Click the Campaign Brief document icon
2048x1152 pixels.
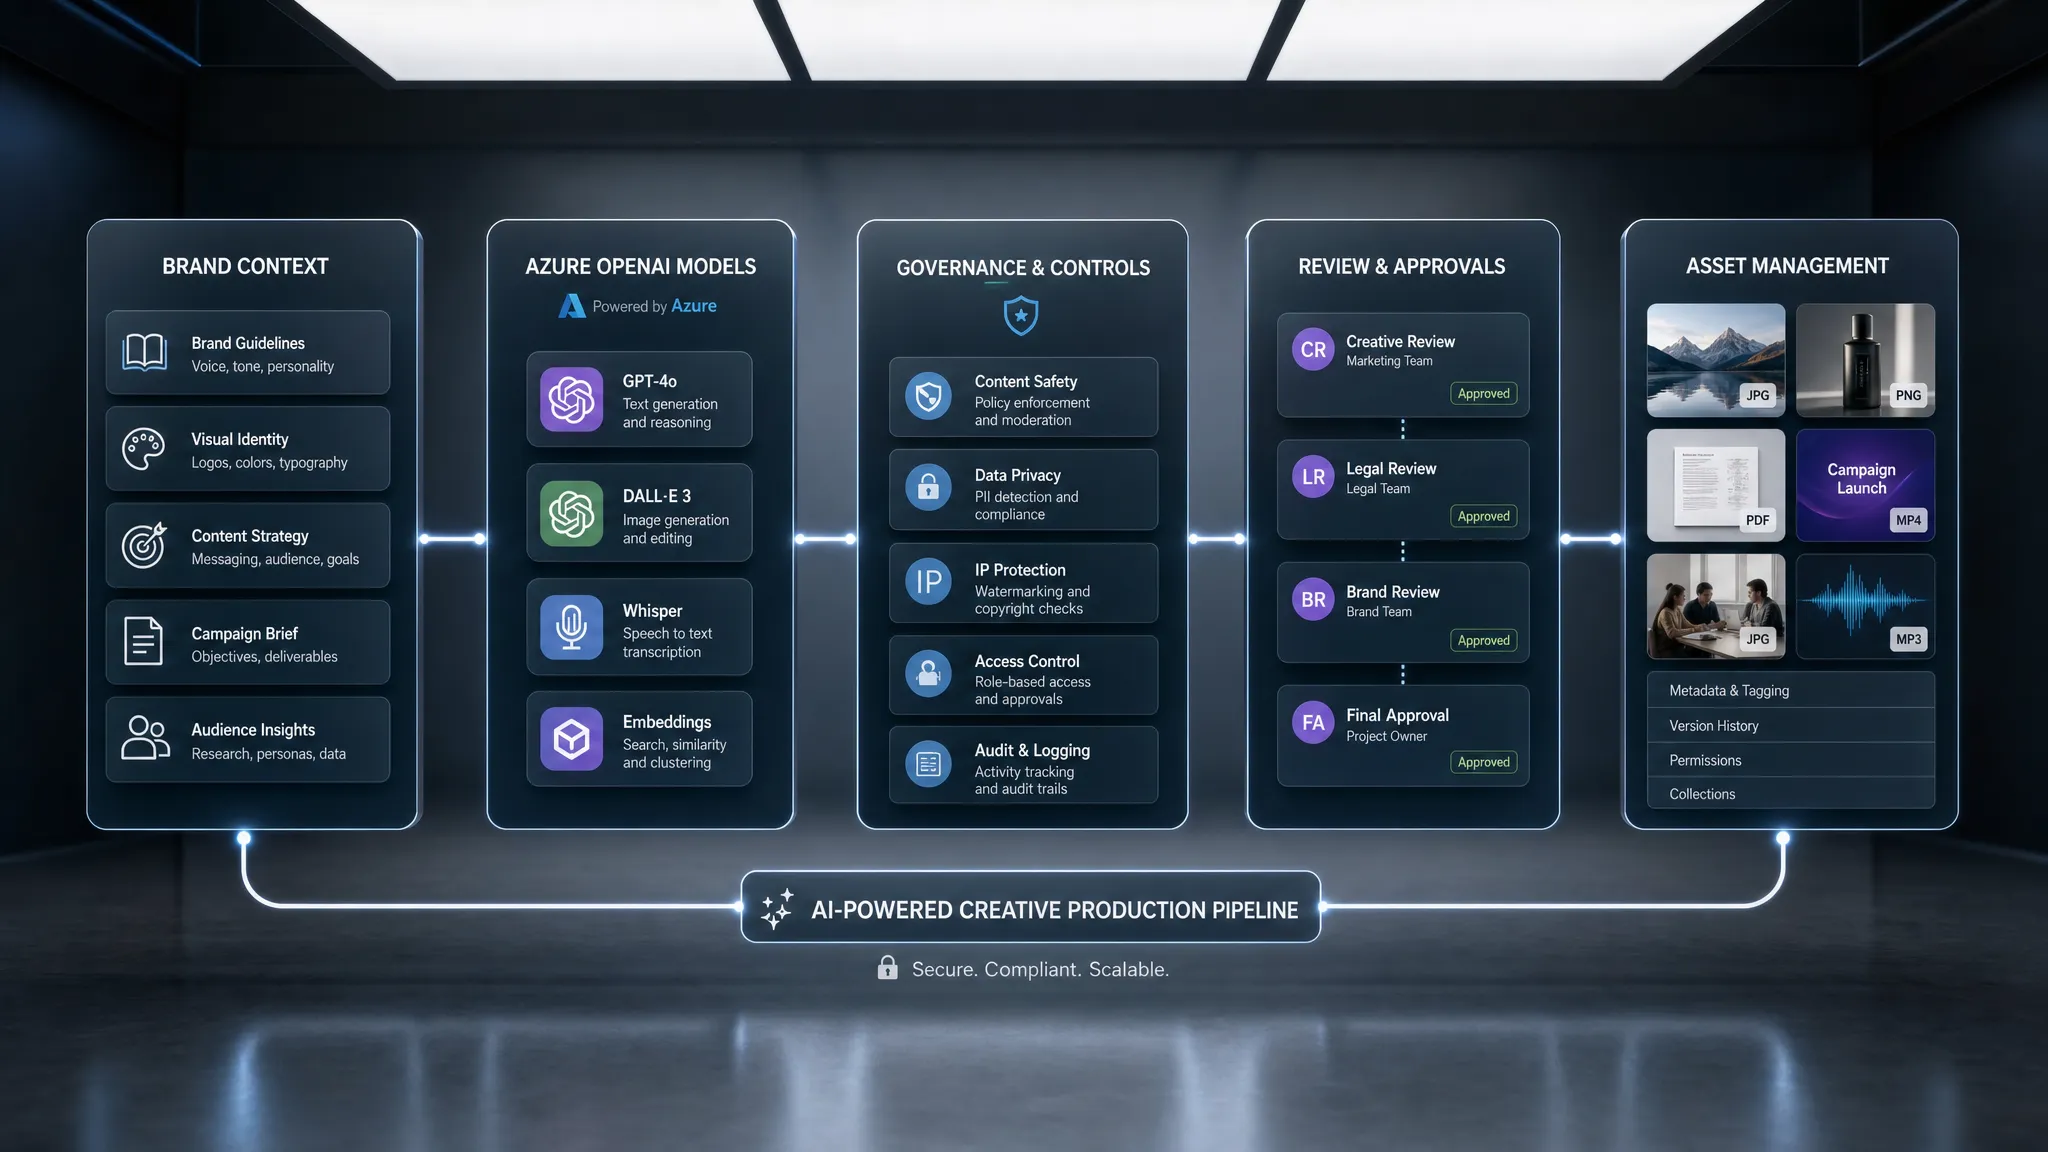click(x=143, y=642)
